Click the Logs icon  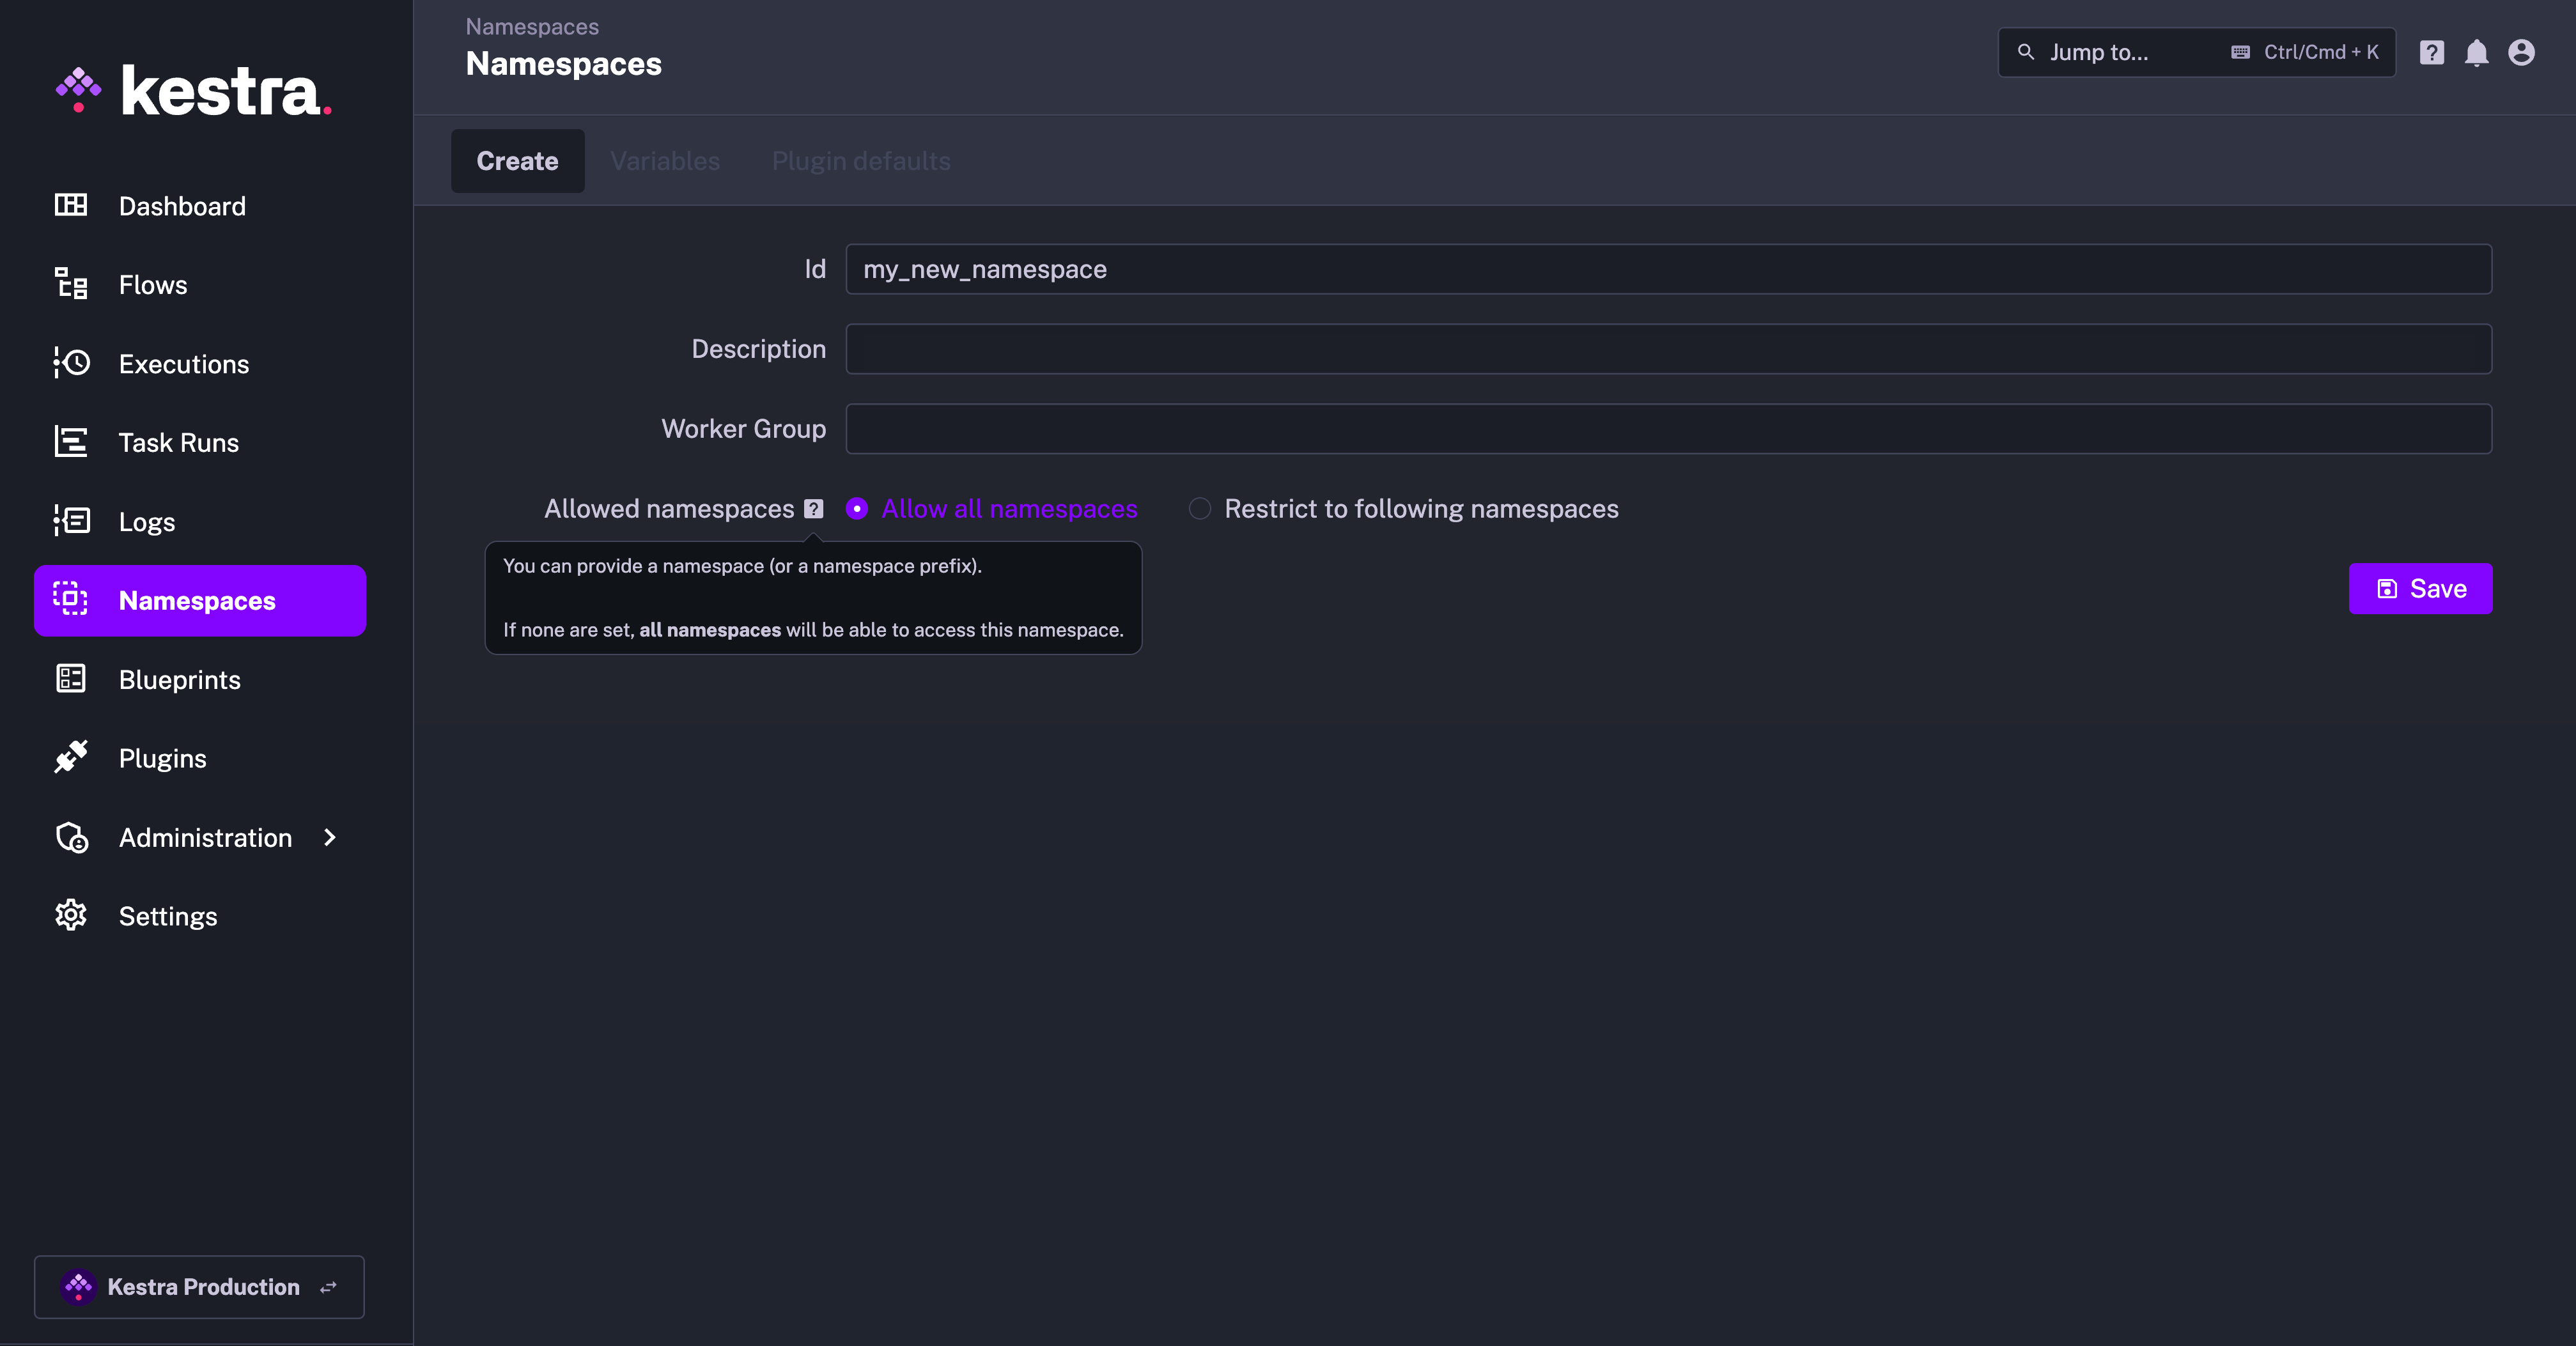point(70,521)
